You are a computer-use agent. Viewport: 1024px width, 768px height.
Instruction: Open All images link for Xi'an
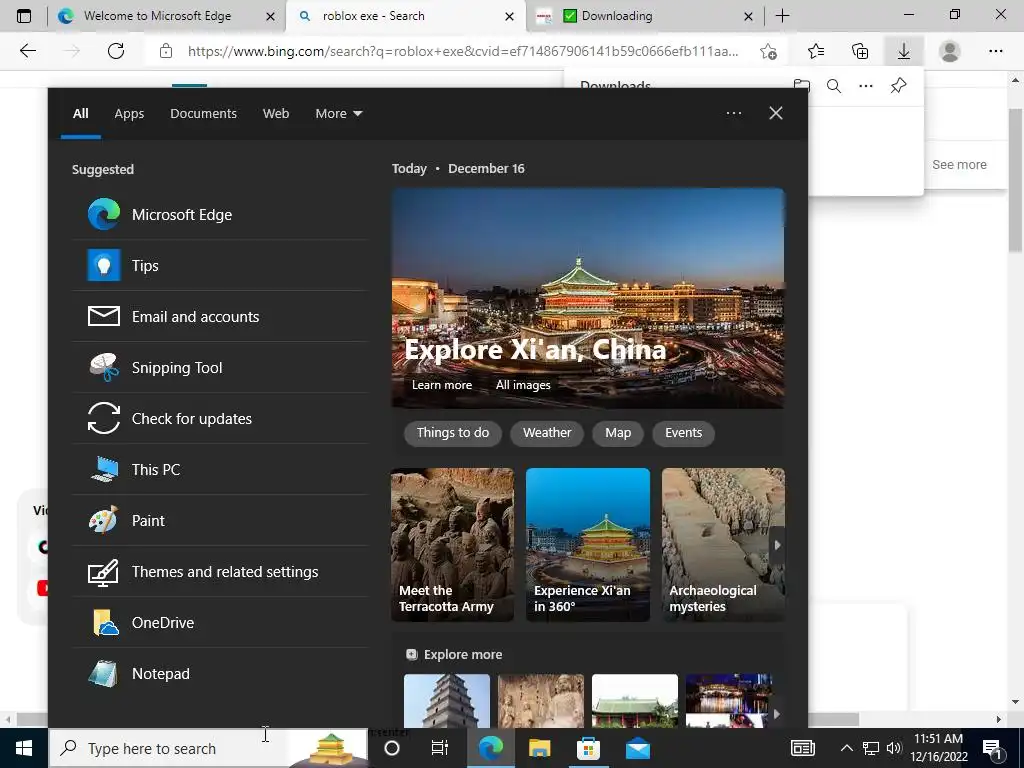523,385
